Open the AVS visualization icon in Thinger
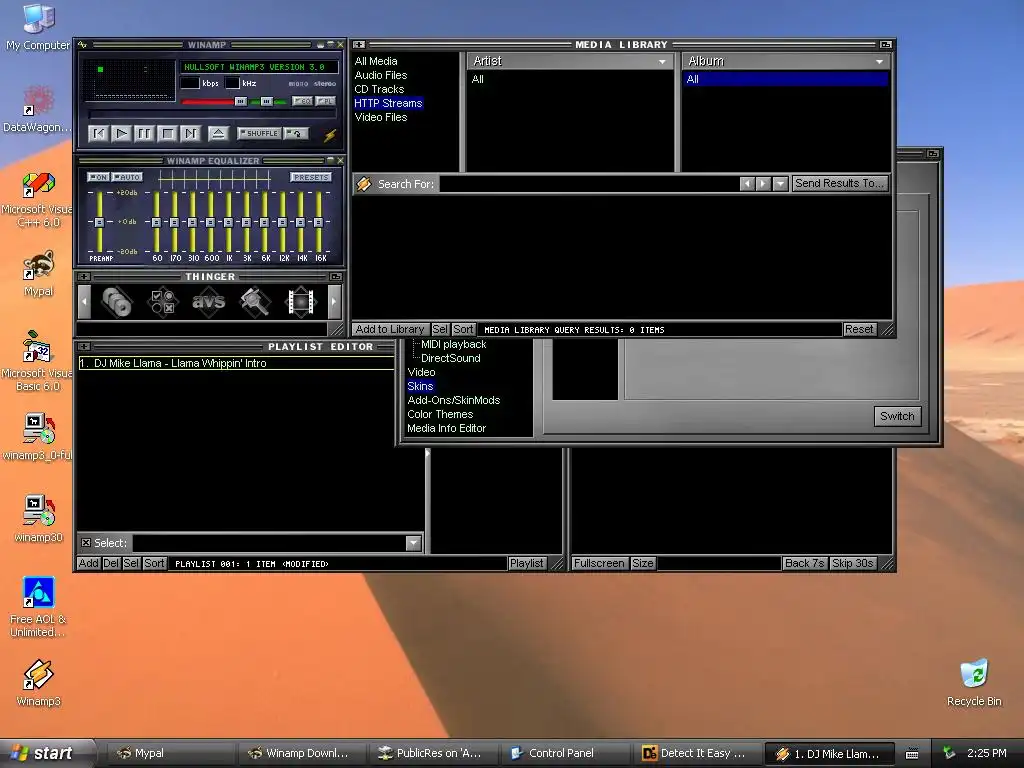Viewport: 1024px width, 768px height. pos(208,302)
